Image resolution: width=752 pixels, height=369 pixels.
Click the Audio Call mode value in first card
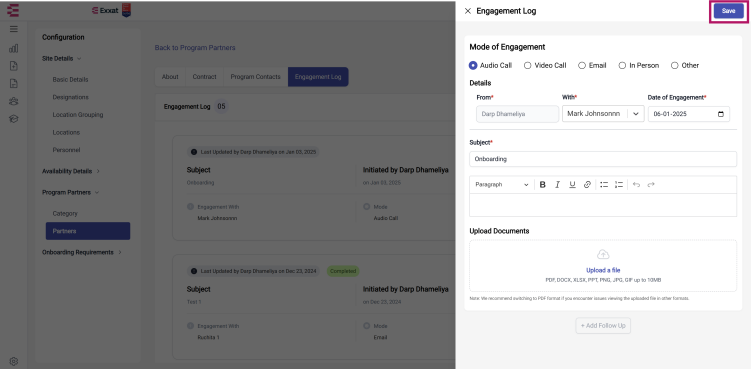click(x=386, y=218)
